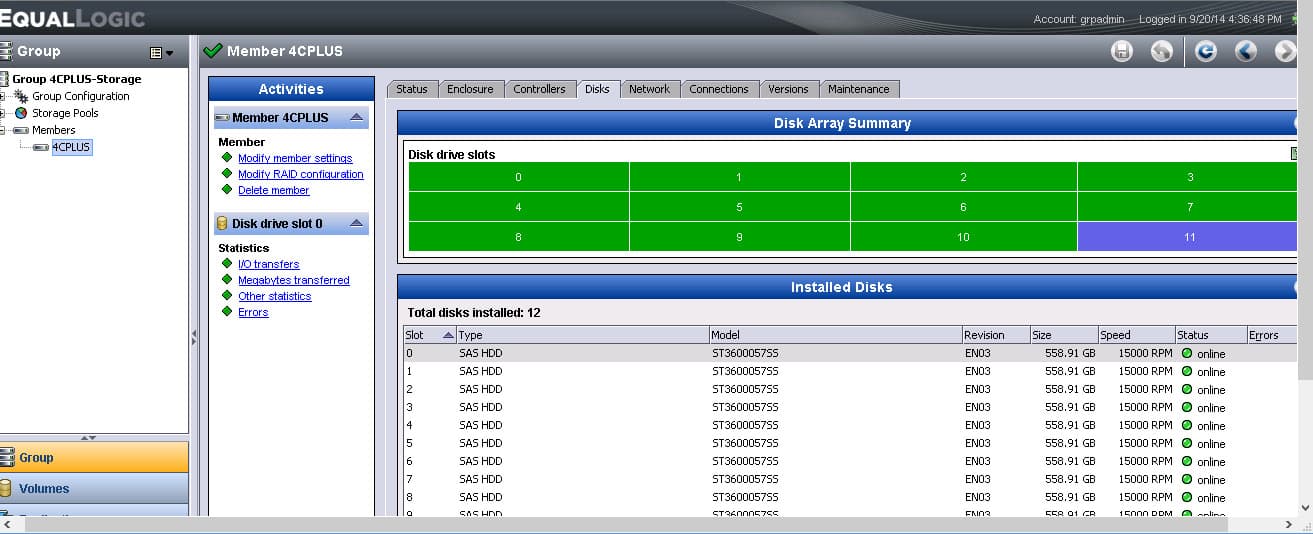Click the green diamond beside I/O transfers
Screen dimensions: 1313x534
227,264
